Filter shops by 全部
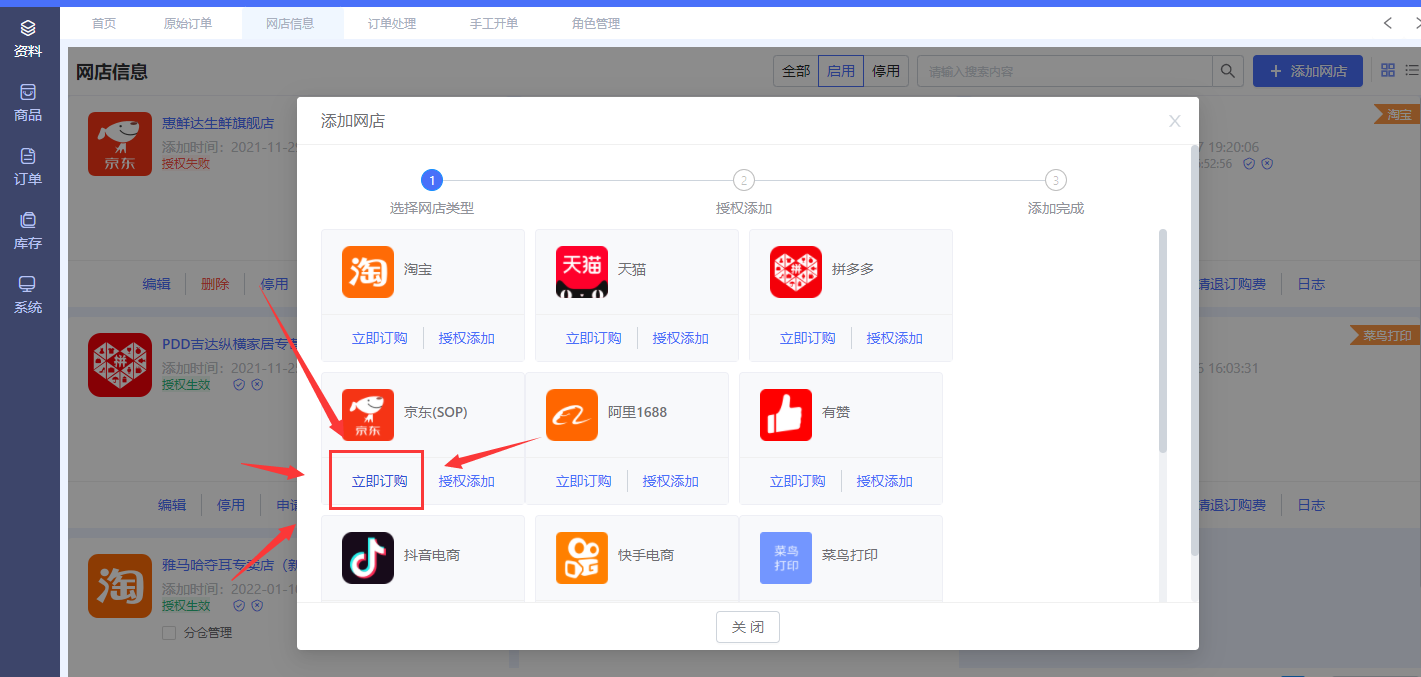The width and height of the screenshot is (1421, 677). tap(796, 71)
